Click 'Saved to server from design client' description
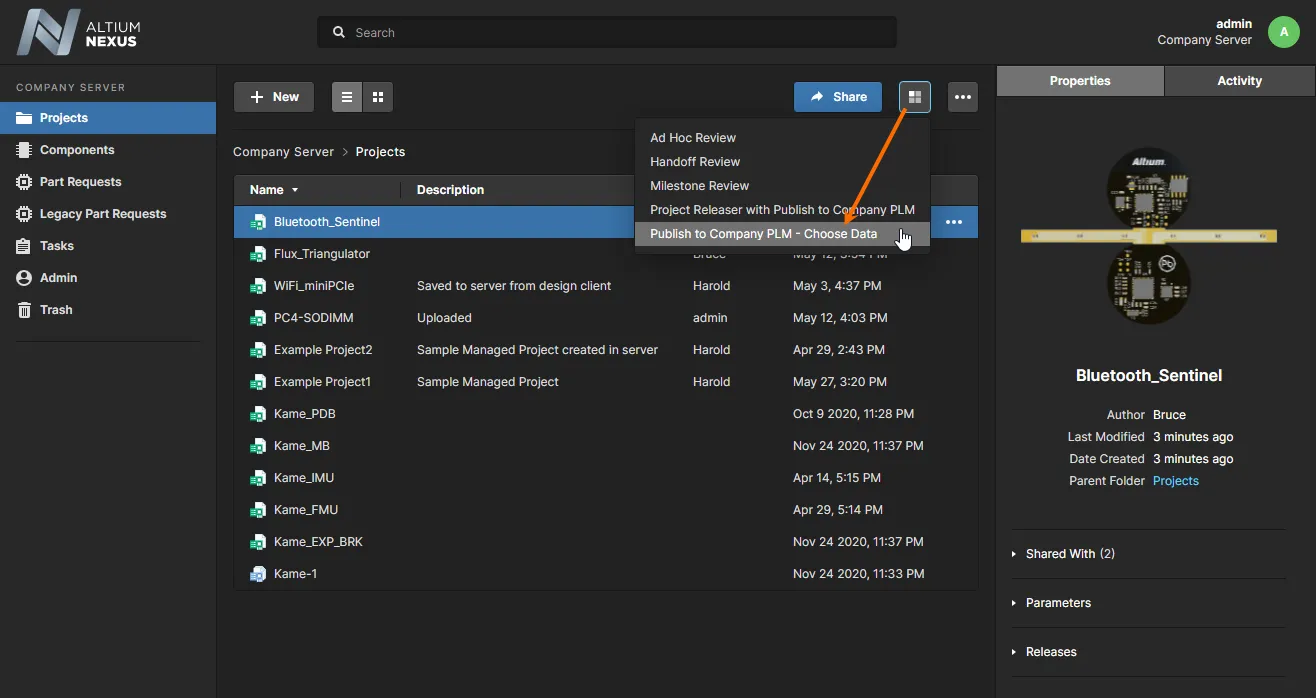This screenshot has width=1316, height=698. coord(514,286)
